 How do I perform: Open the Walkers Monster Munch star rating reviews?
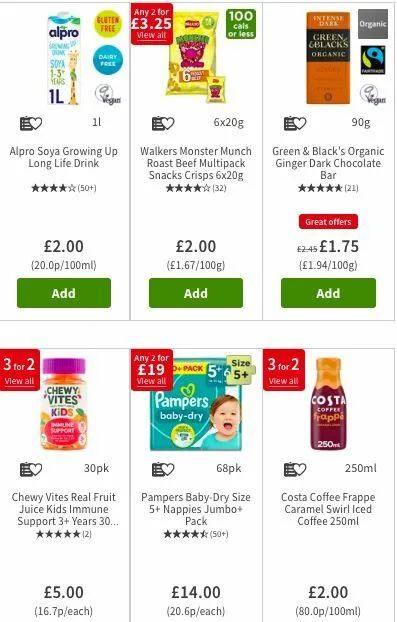pos(196,188)
